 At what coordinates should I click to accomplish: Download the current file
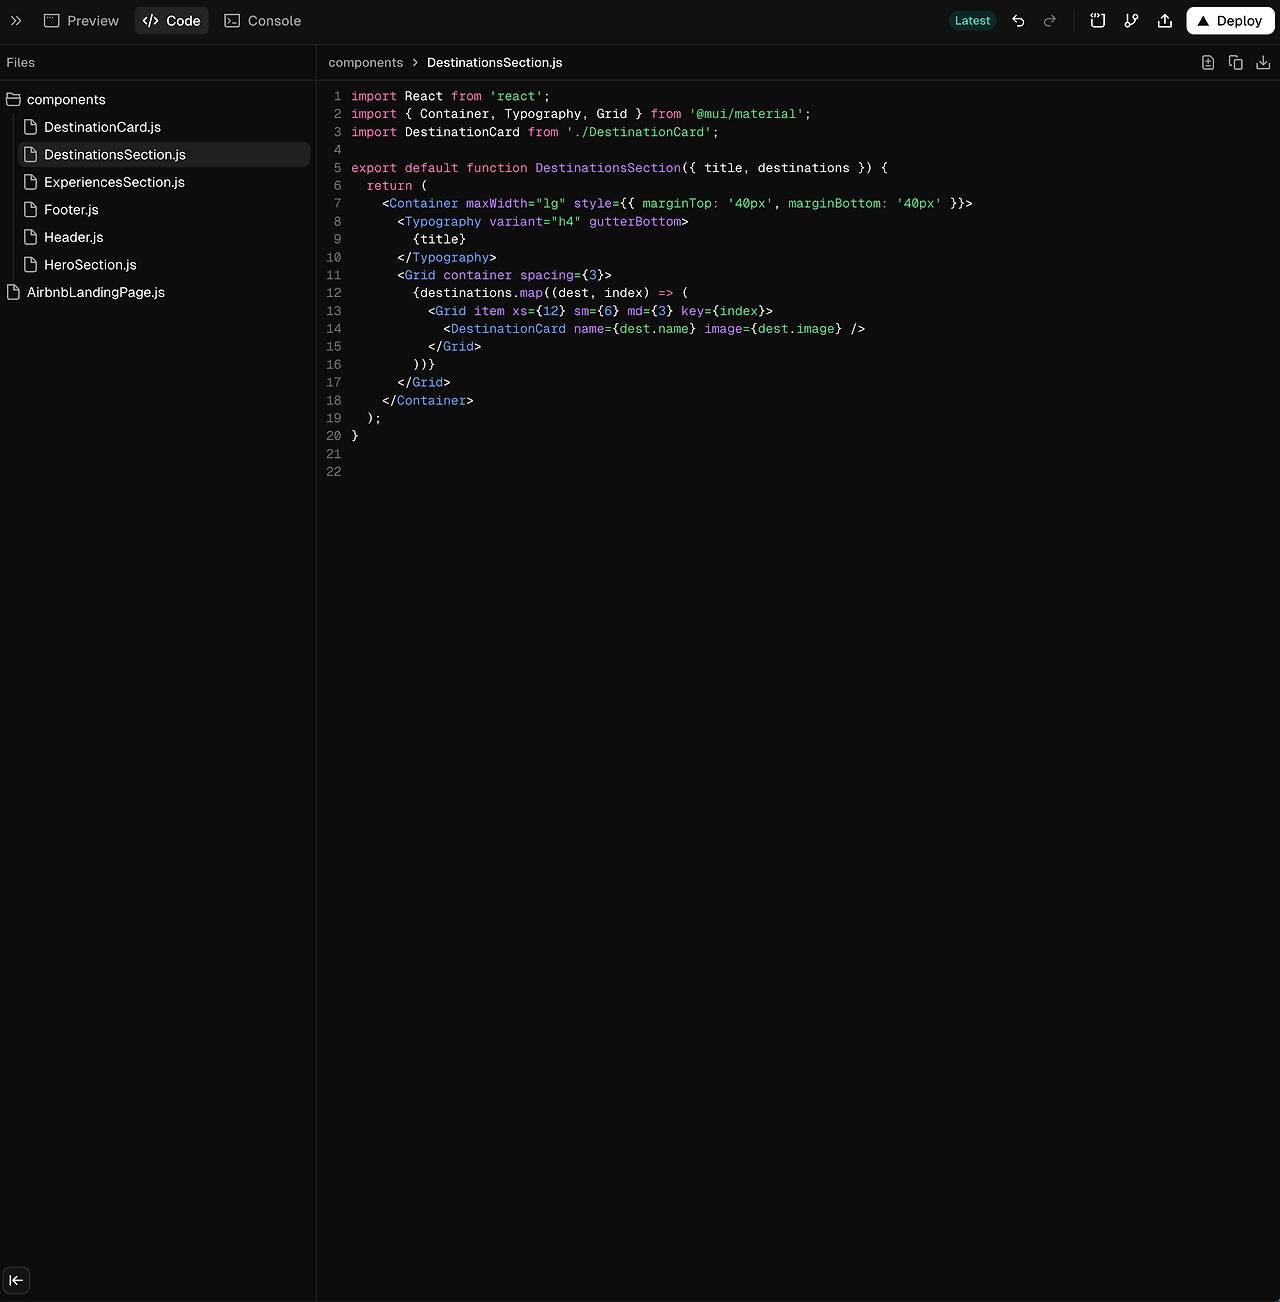[x=1263, y=62]
